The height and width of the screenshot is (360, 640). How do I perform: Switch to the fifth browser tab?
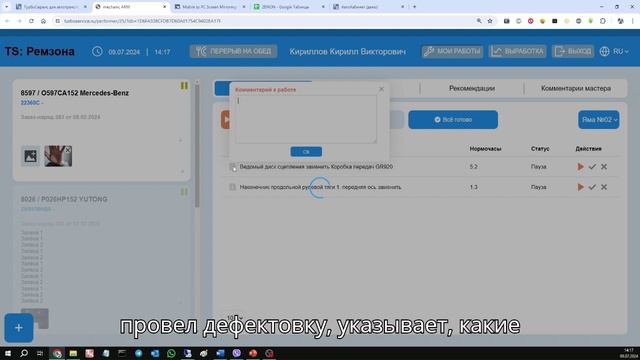point(369,7)
